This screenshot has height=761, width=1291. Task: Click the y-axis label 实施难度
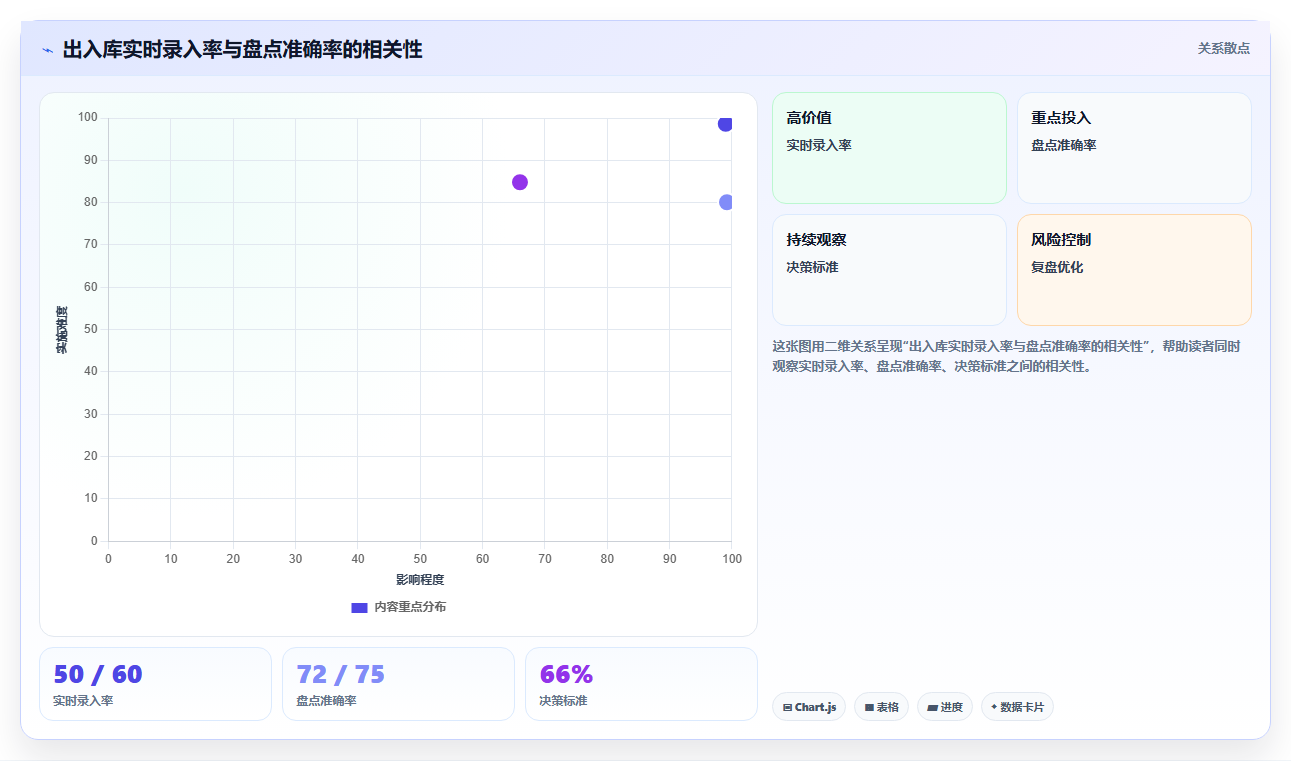62,330
